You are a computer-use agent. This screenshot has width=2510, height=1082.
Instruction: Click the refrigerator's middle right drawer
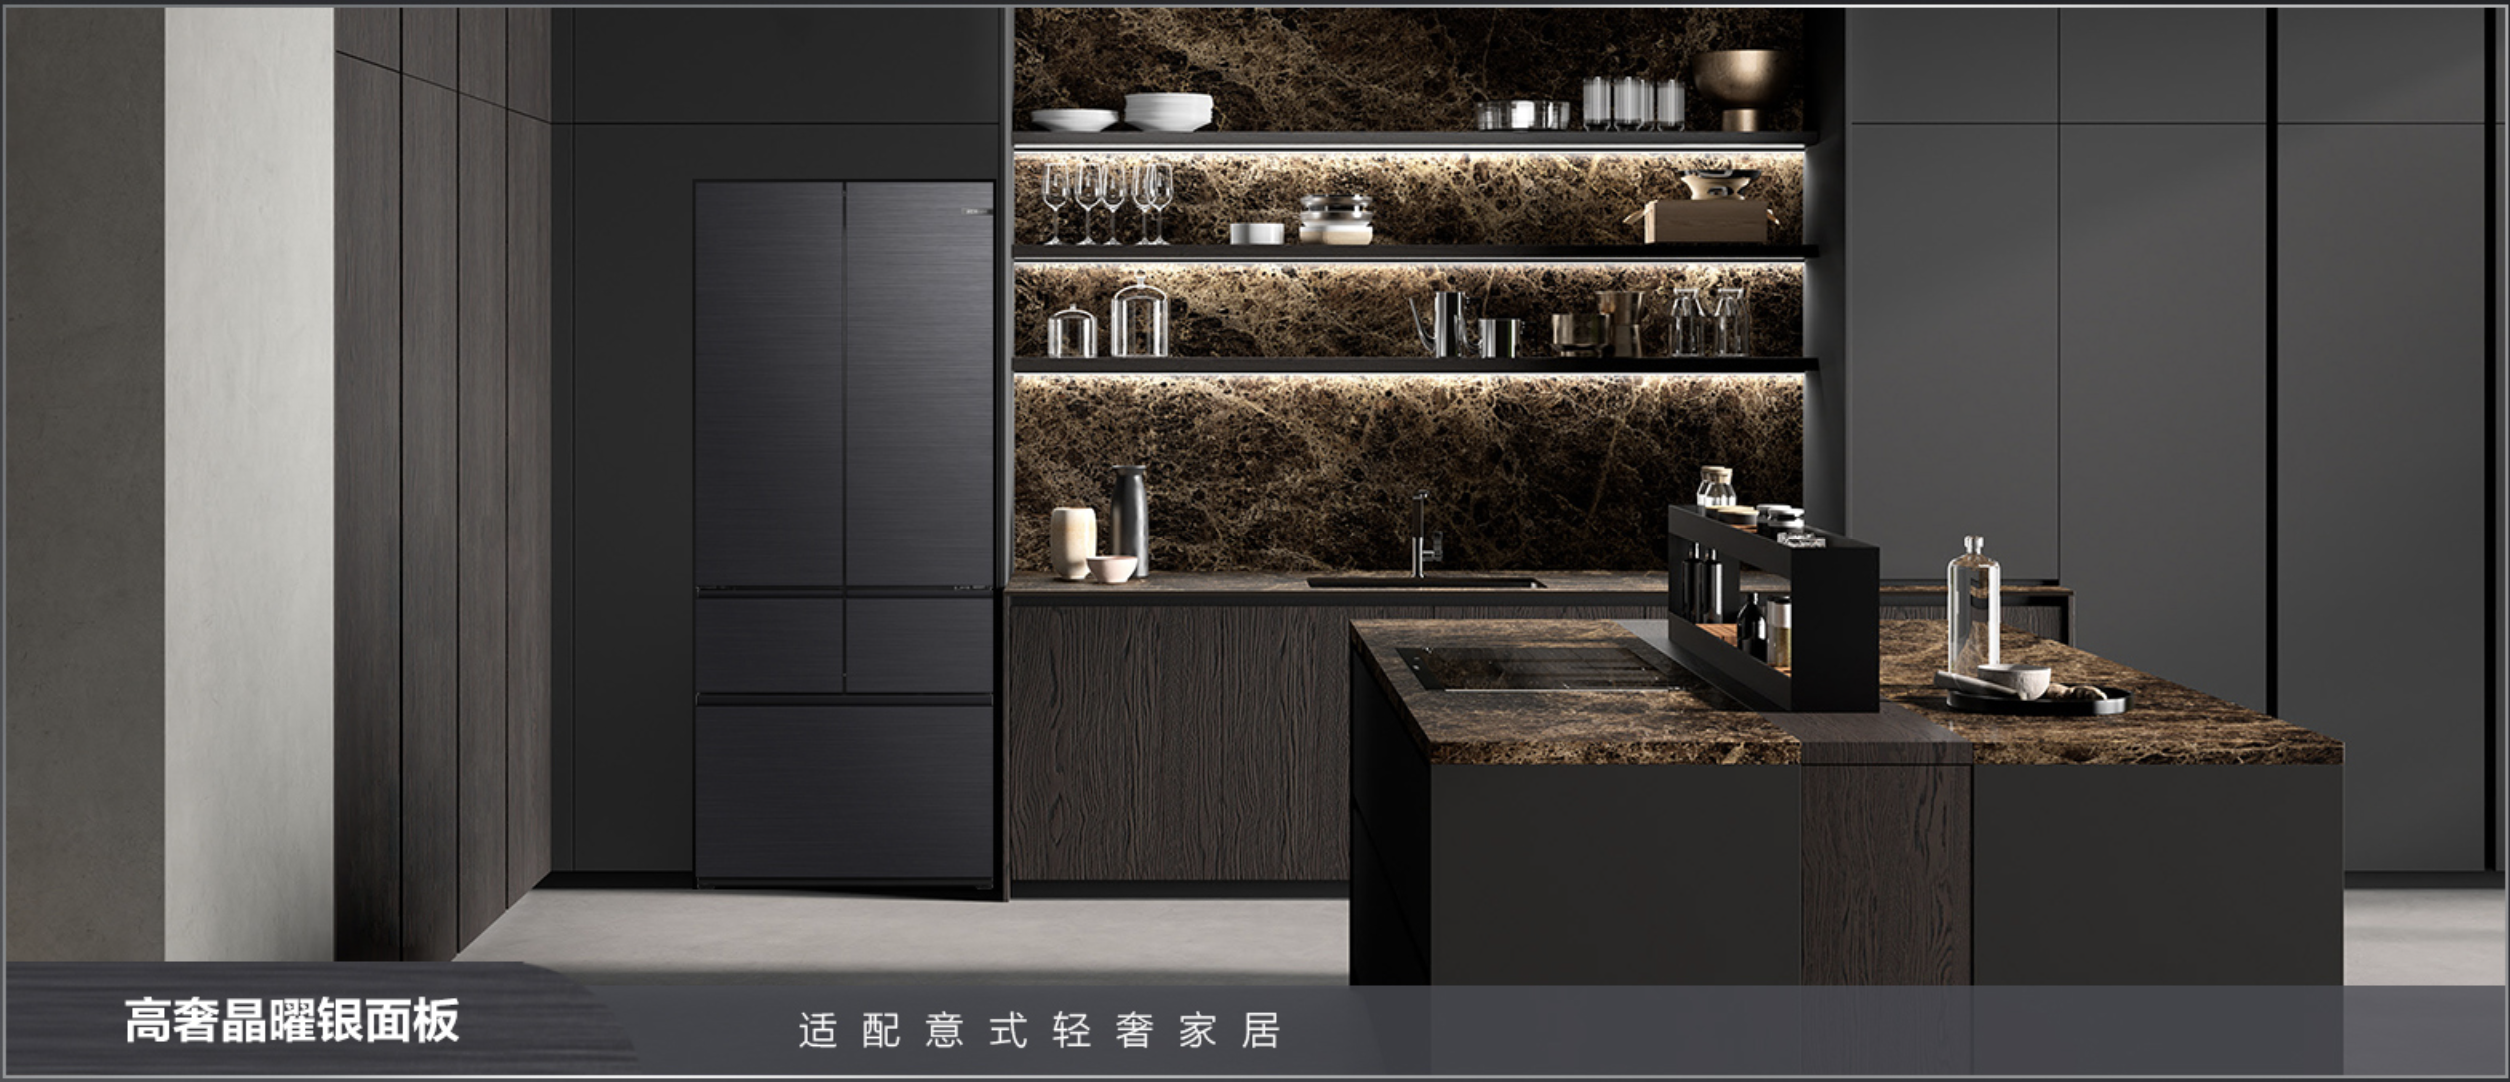point(919,645)
